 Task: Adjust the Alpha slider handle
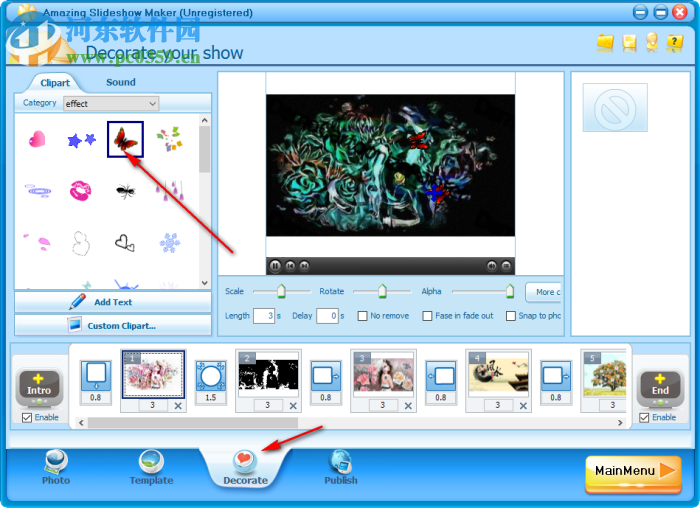pyautogui.click(x=510, y=291)
